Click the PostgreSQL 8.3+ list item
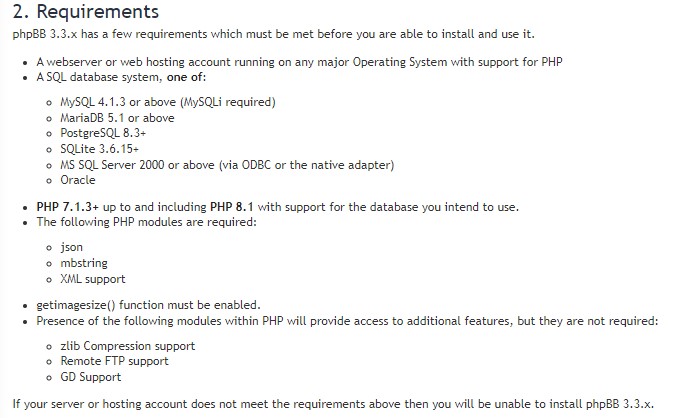This screenshot has height=418, width=678. point(103,133)
